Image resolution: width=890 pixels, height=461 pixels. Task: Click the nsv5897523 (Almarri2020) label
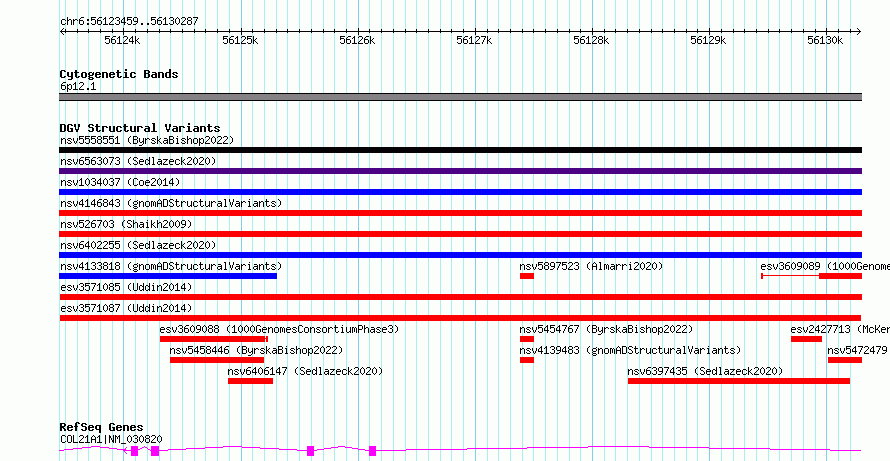click(x=591, y=266)
